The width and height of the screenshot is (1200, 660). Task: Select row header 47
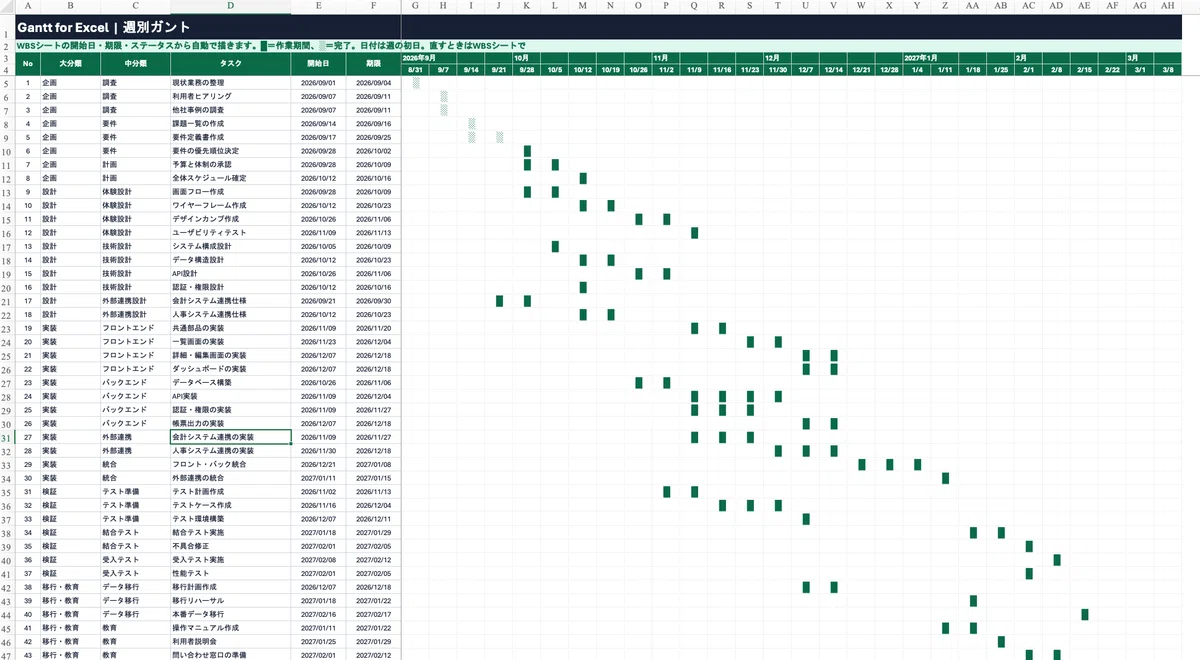(x=7, y=655)
